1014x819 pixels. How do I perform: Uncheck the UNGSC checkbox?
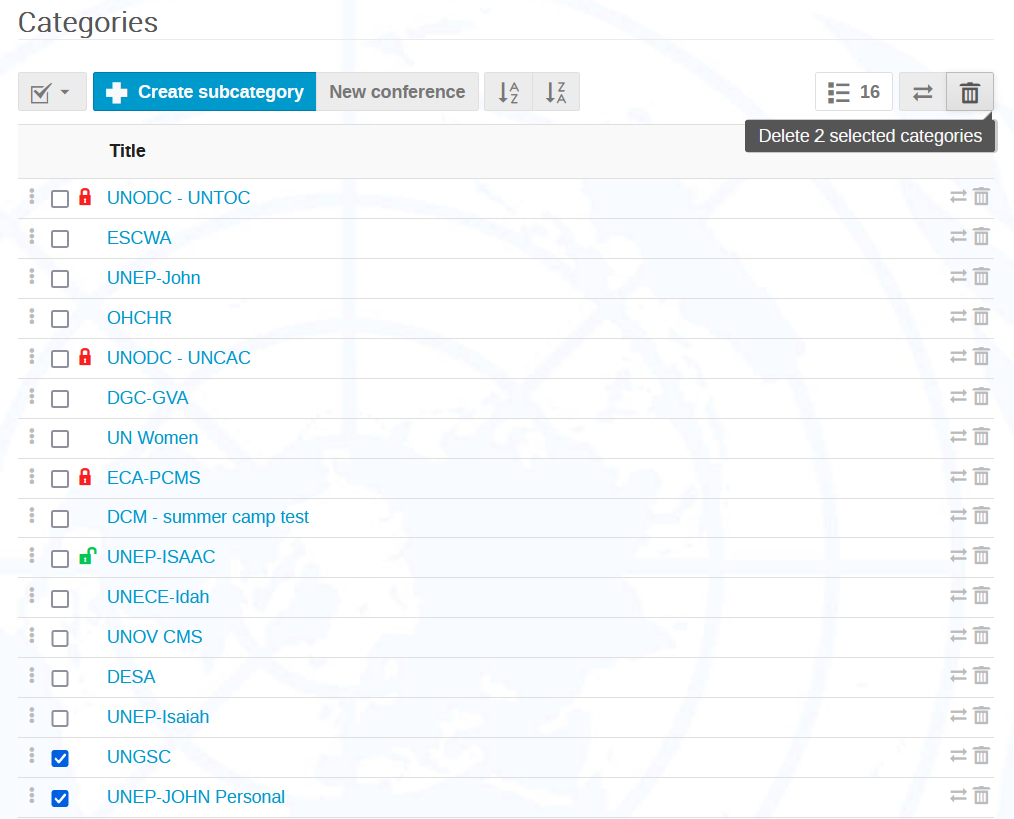click(60, 758)
